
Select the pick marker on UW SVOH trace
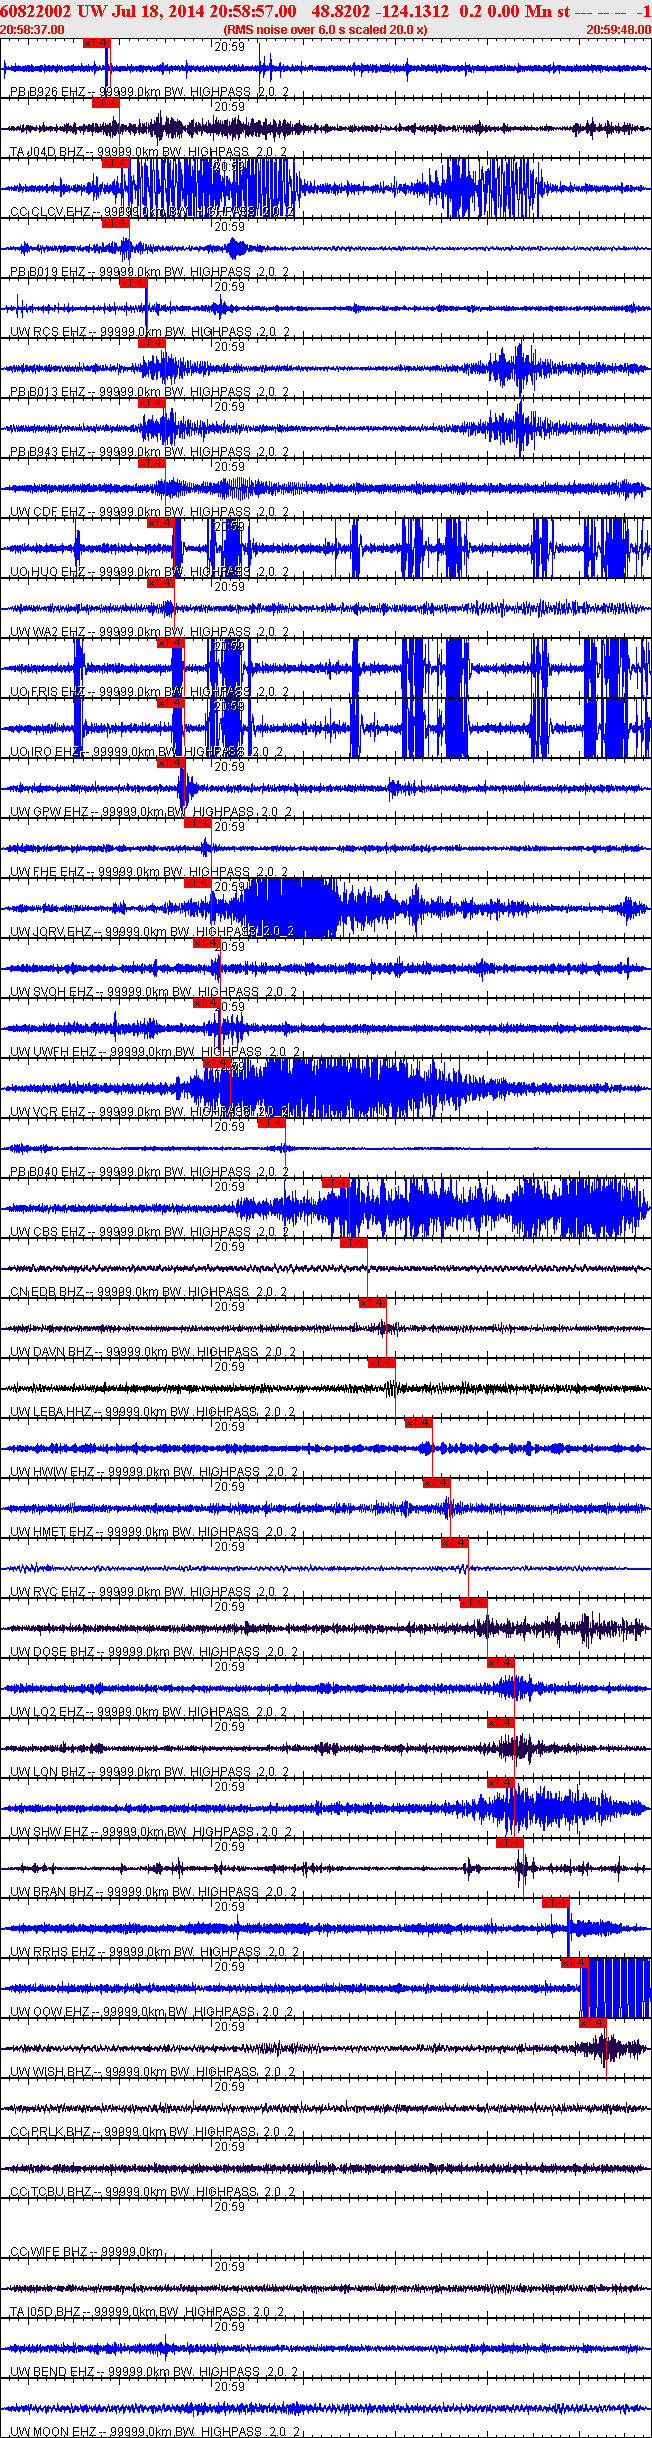click(x=206, y=943)
